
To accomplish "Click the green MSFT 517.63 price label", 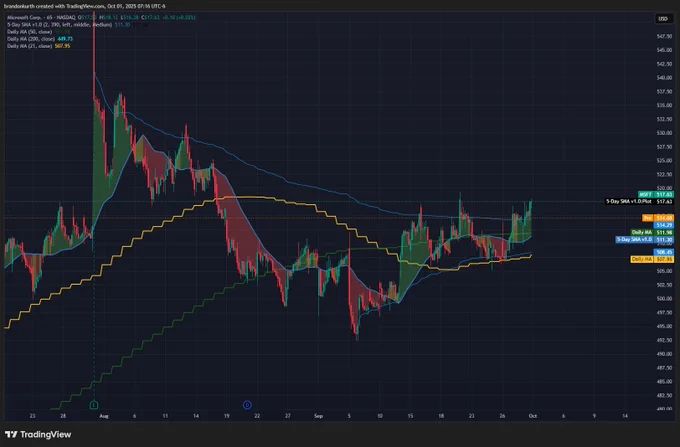I will [x=655, y=195].
